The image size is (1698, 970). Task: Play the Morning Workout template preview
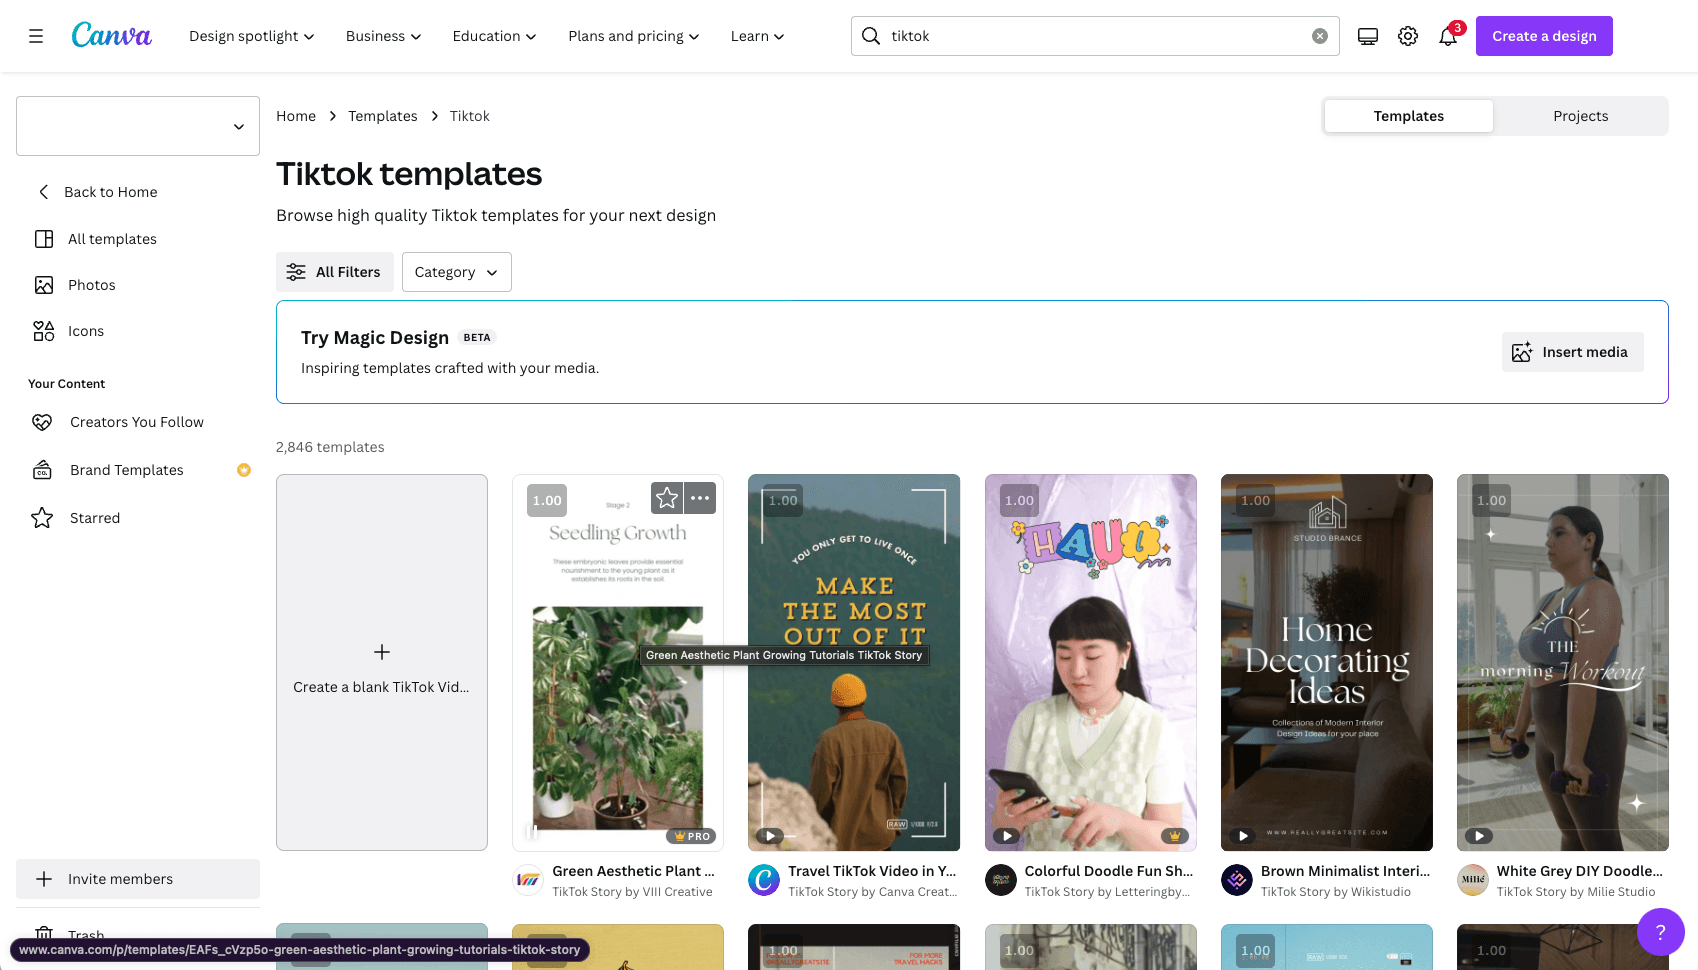(x=1479, y=836)
